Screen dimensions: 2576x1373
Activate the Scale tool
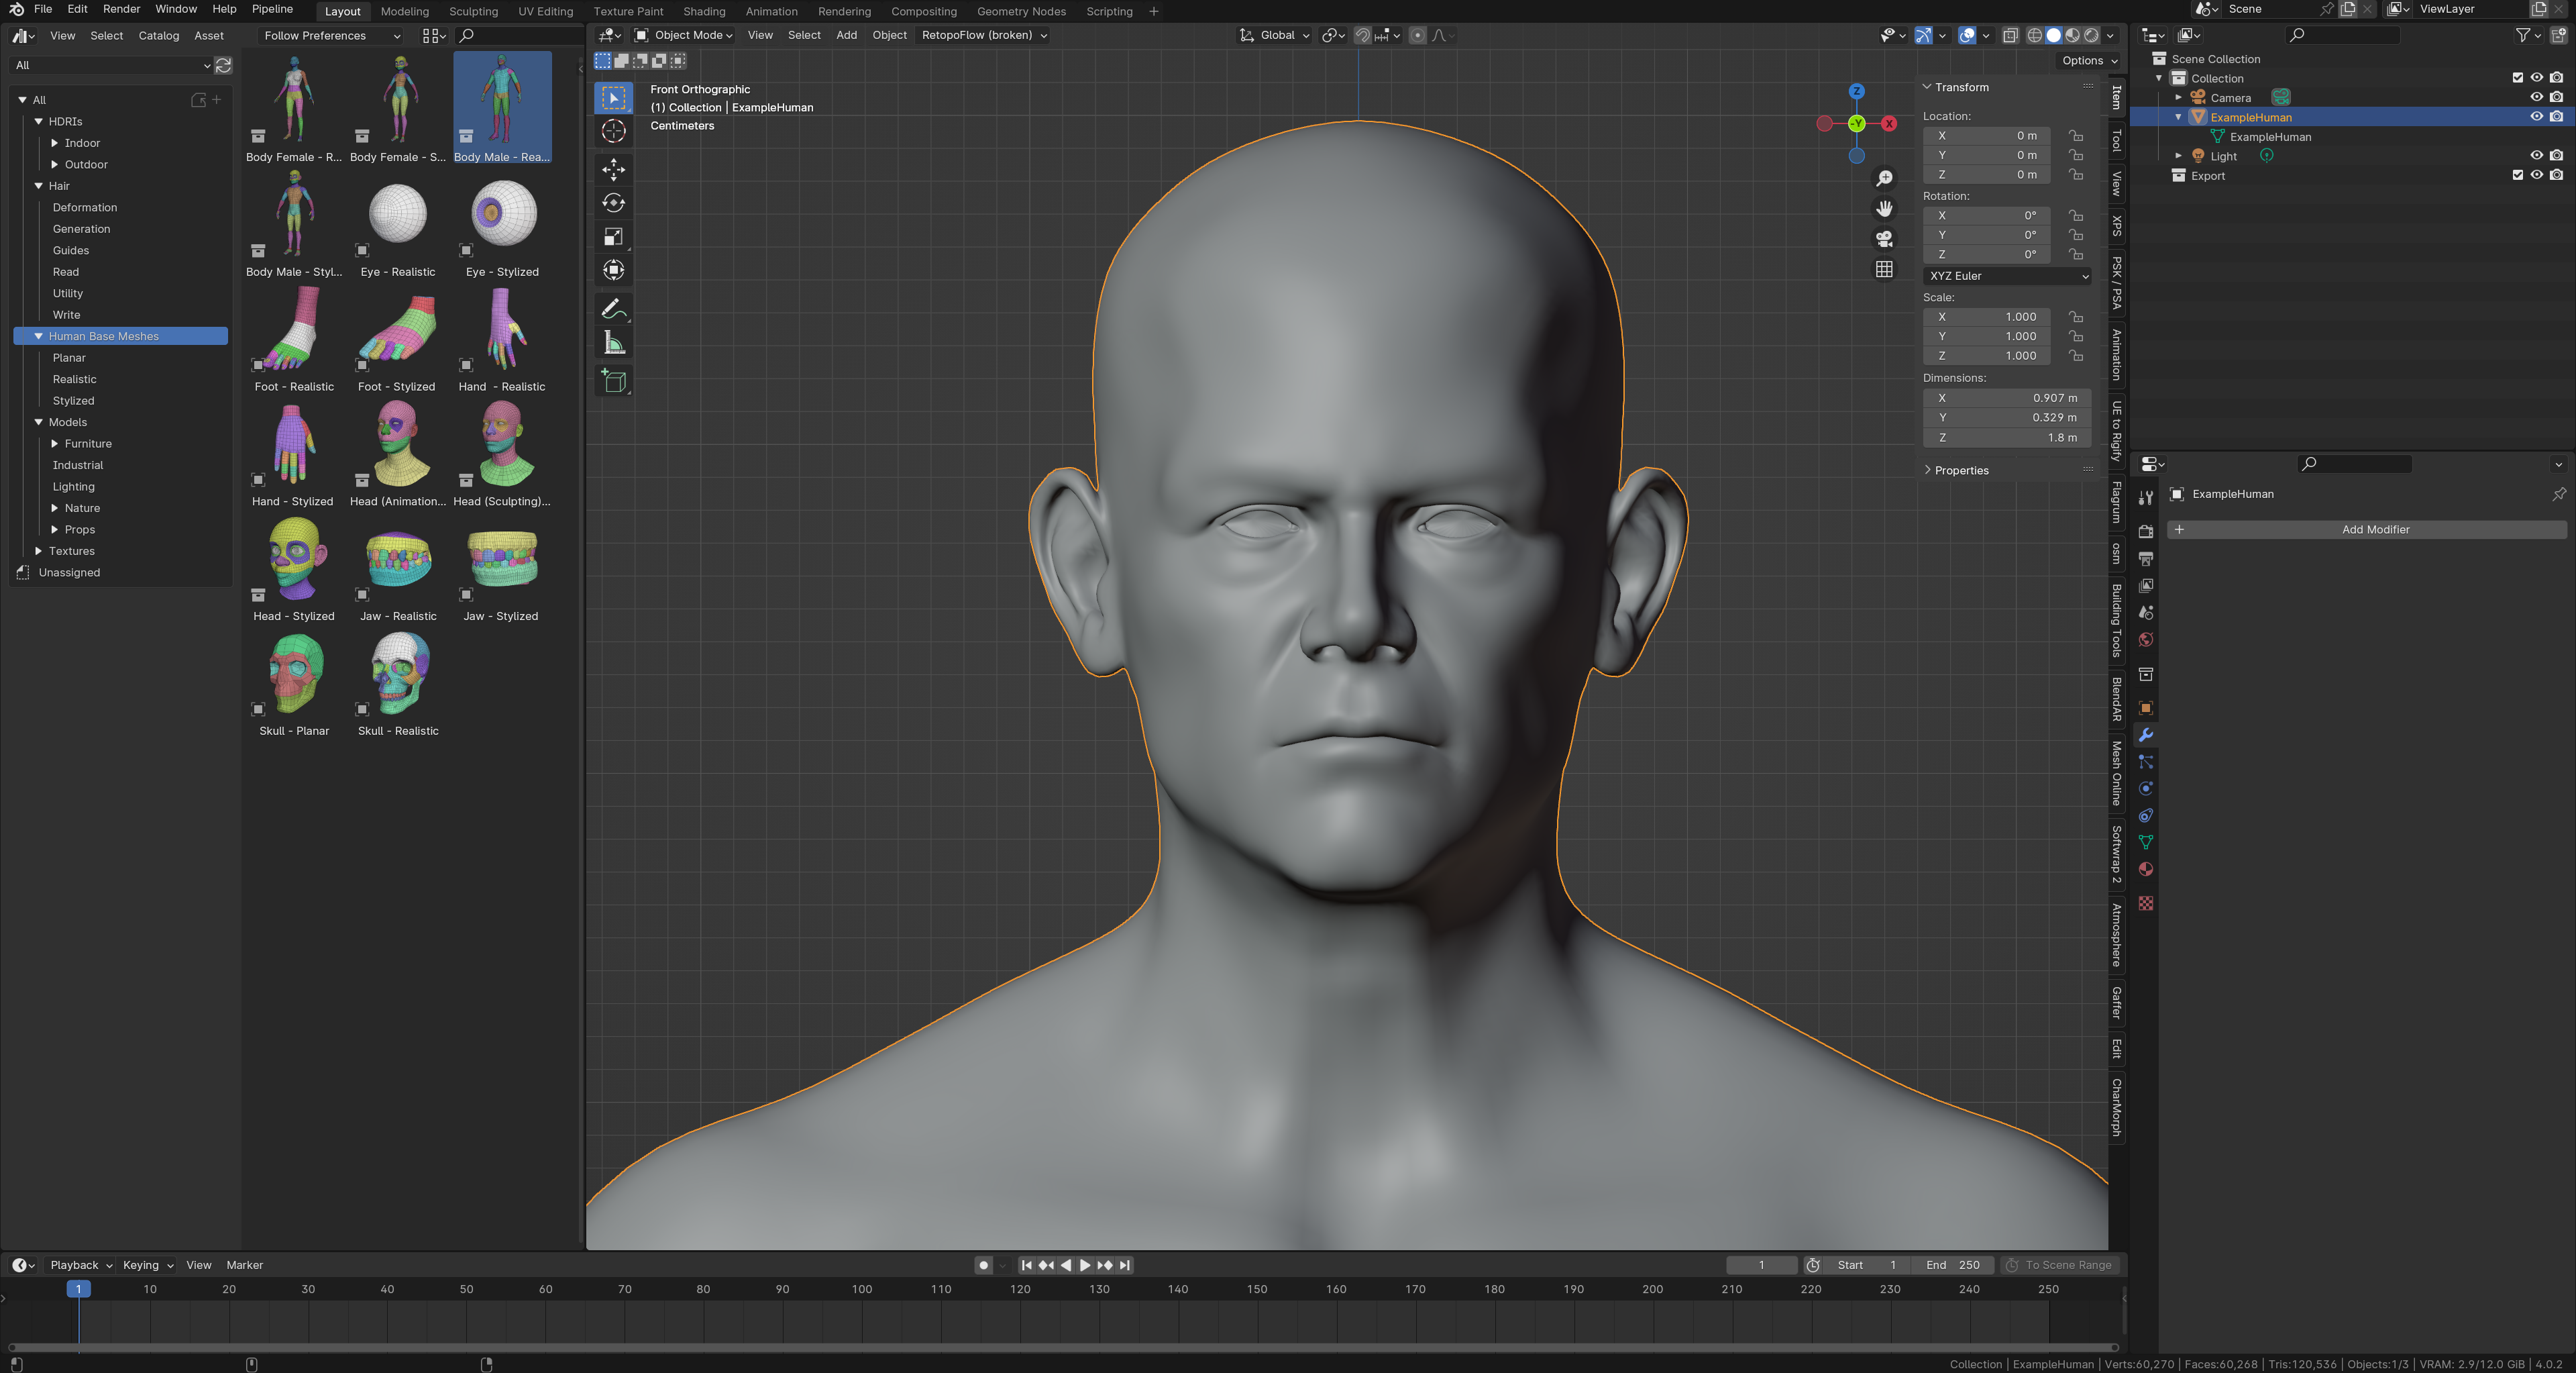pos(614,237)
